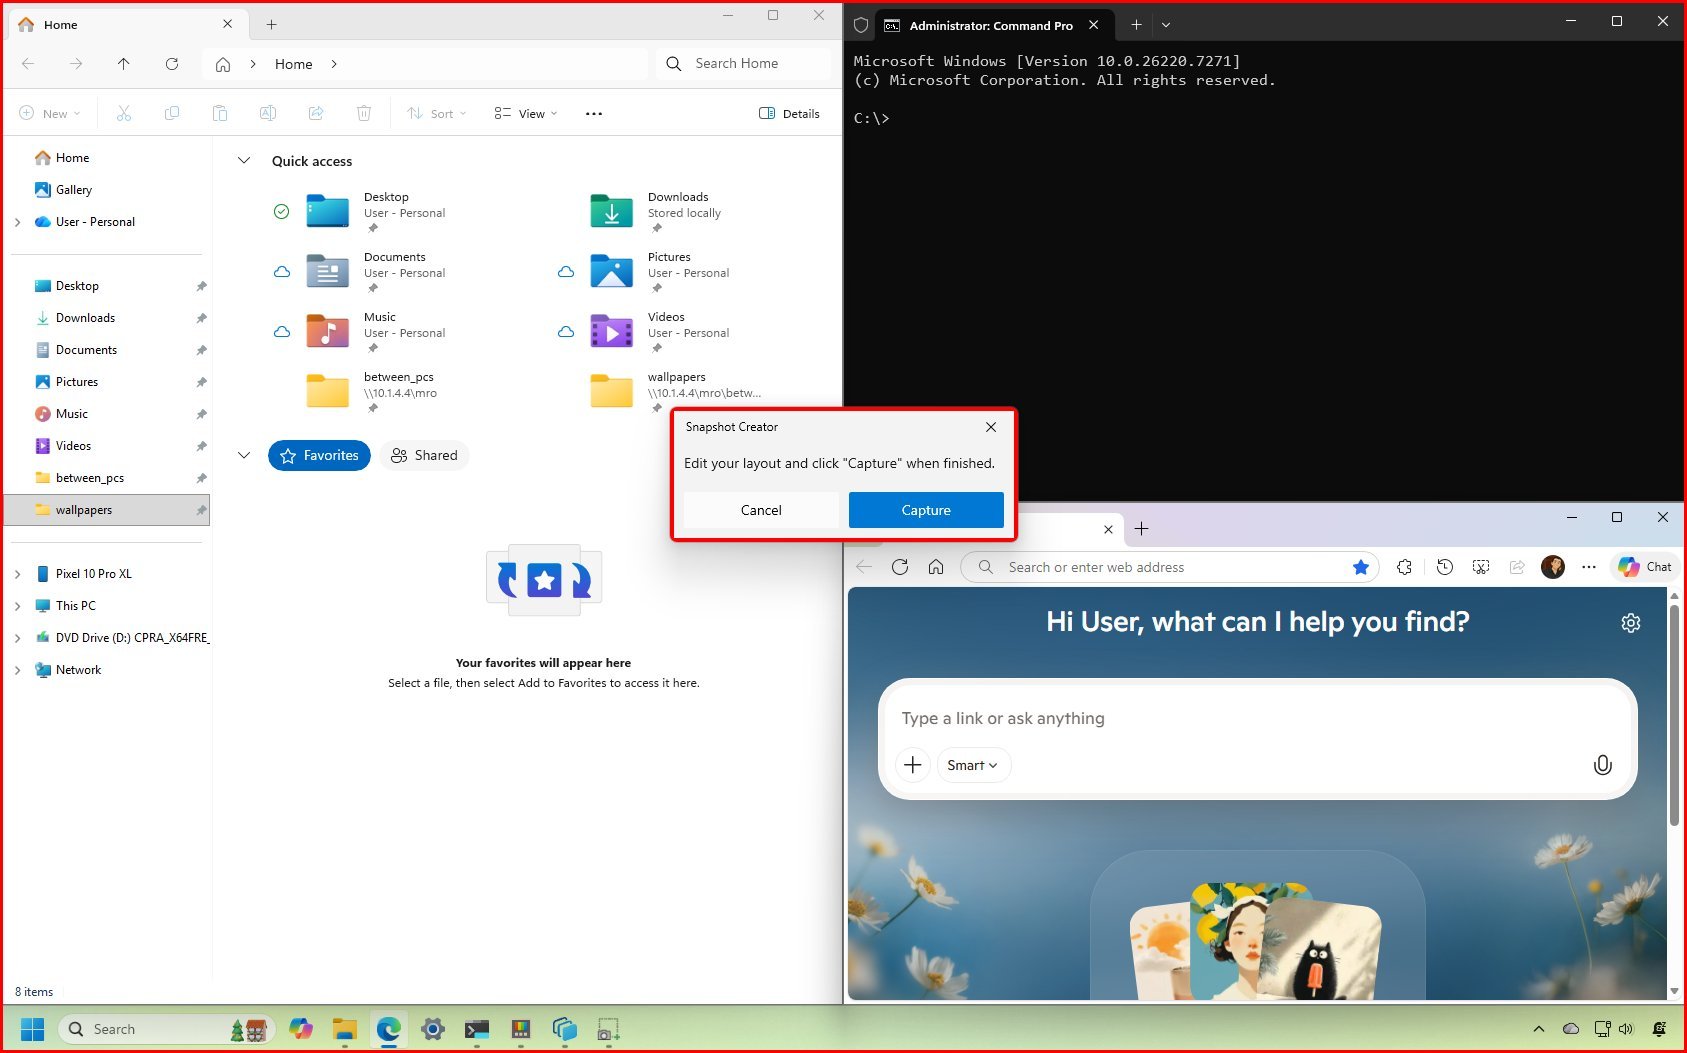Viewport: 1687px width, 1053px height.
Task: Cancel the Snapshot Creator dialog
Action: click(760, 510)
